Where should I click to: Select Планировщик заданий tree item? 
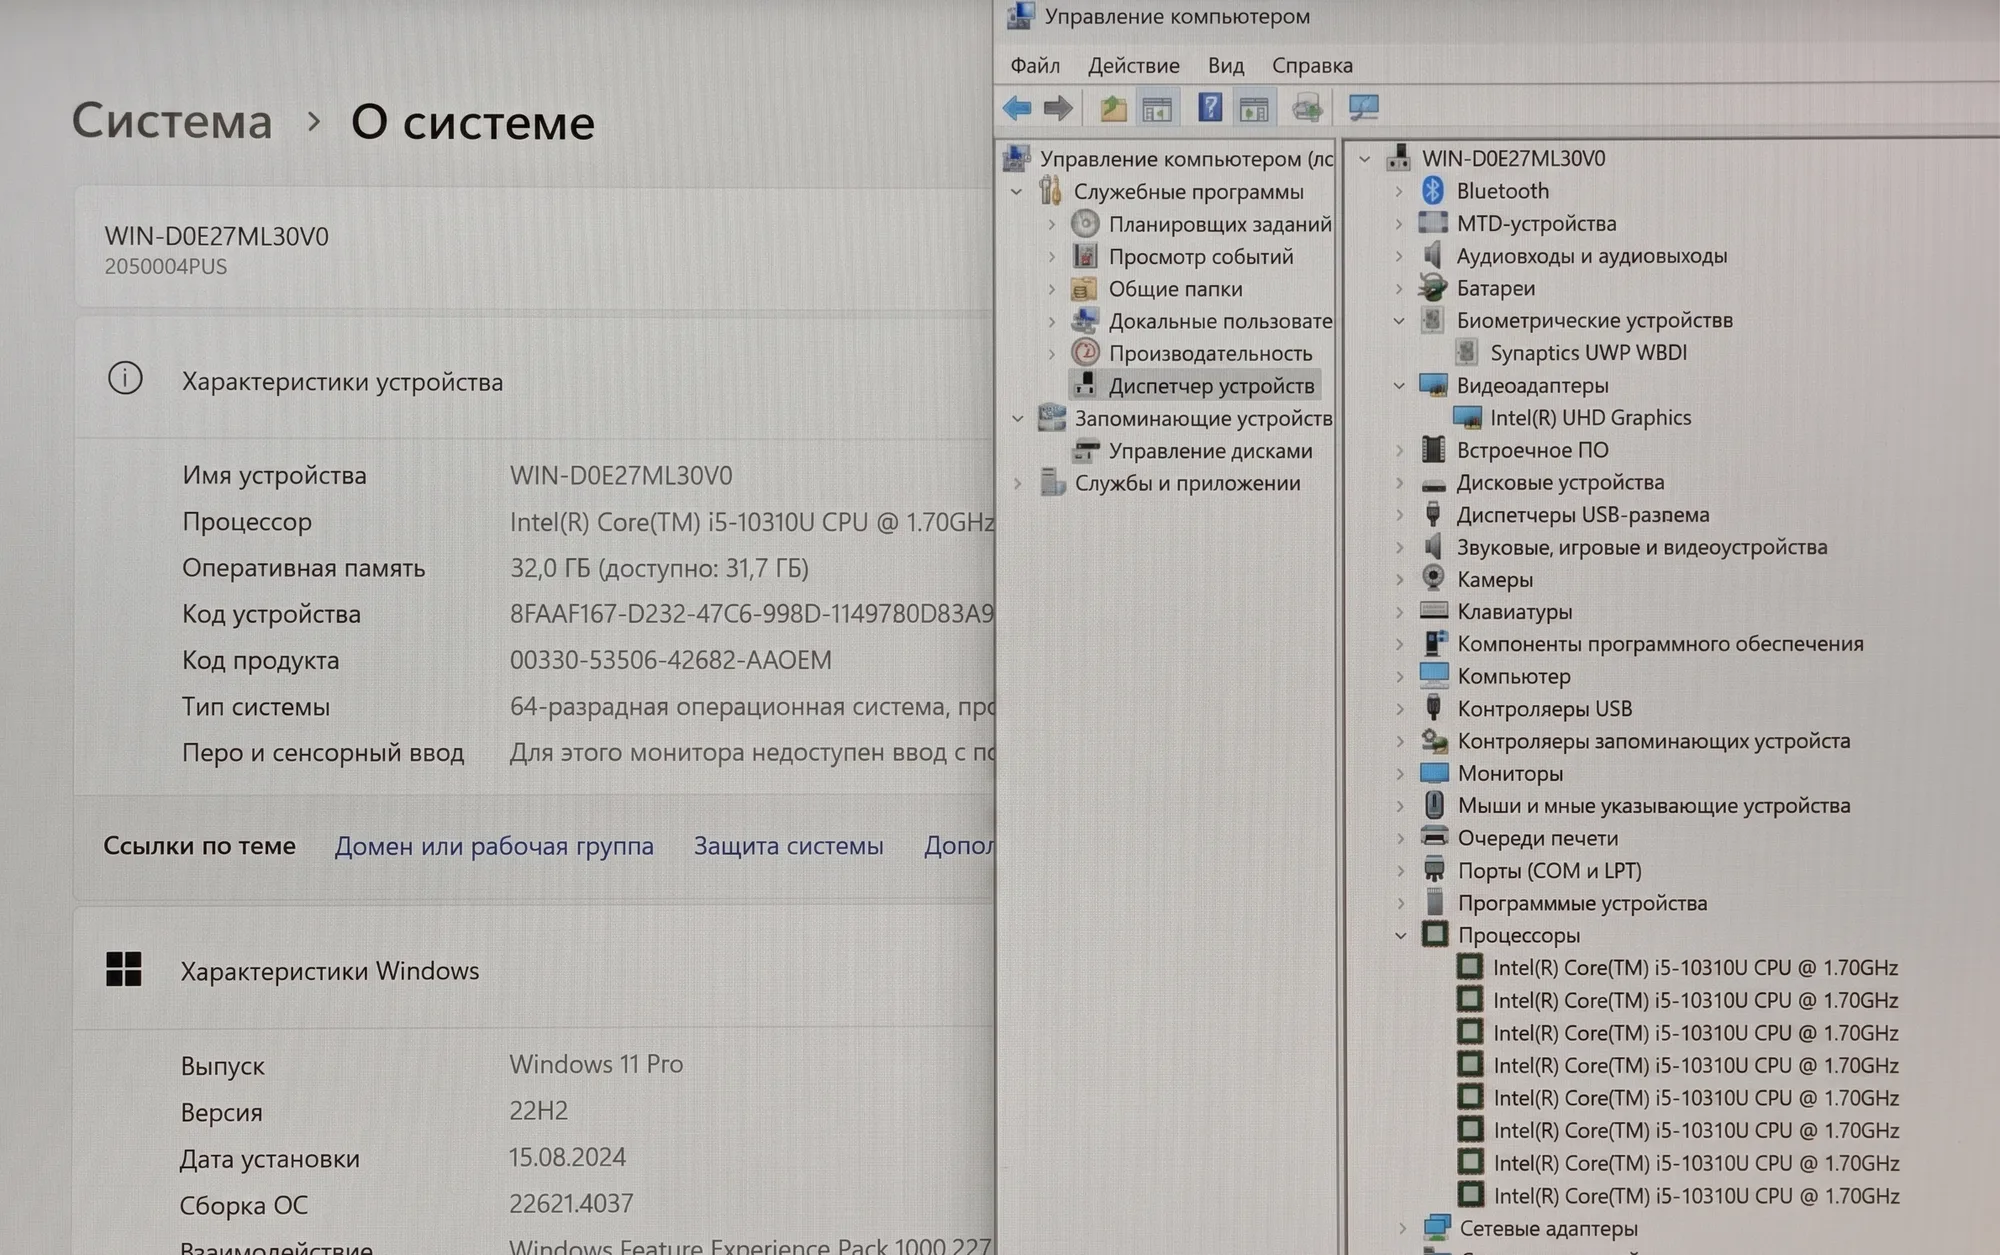click(1219, 224)
